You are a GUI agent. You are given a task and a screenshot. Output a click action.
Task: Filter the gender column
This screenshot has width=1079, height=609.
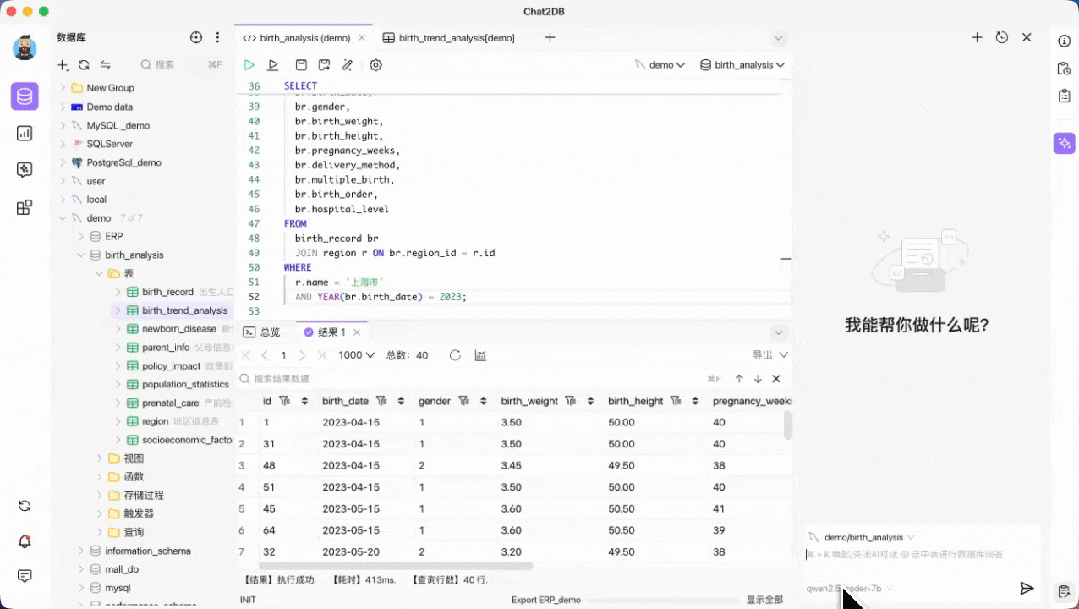pyautogui.click(x=464, y=400)
